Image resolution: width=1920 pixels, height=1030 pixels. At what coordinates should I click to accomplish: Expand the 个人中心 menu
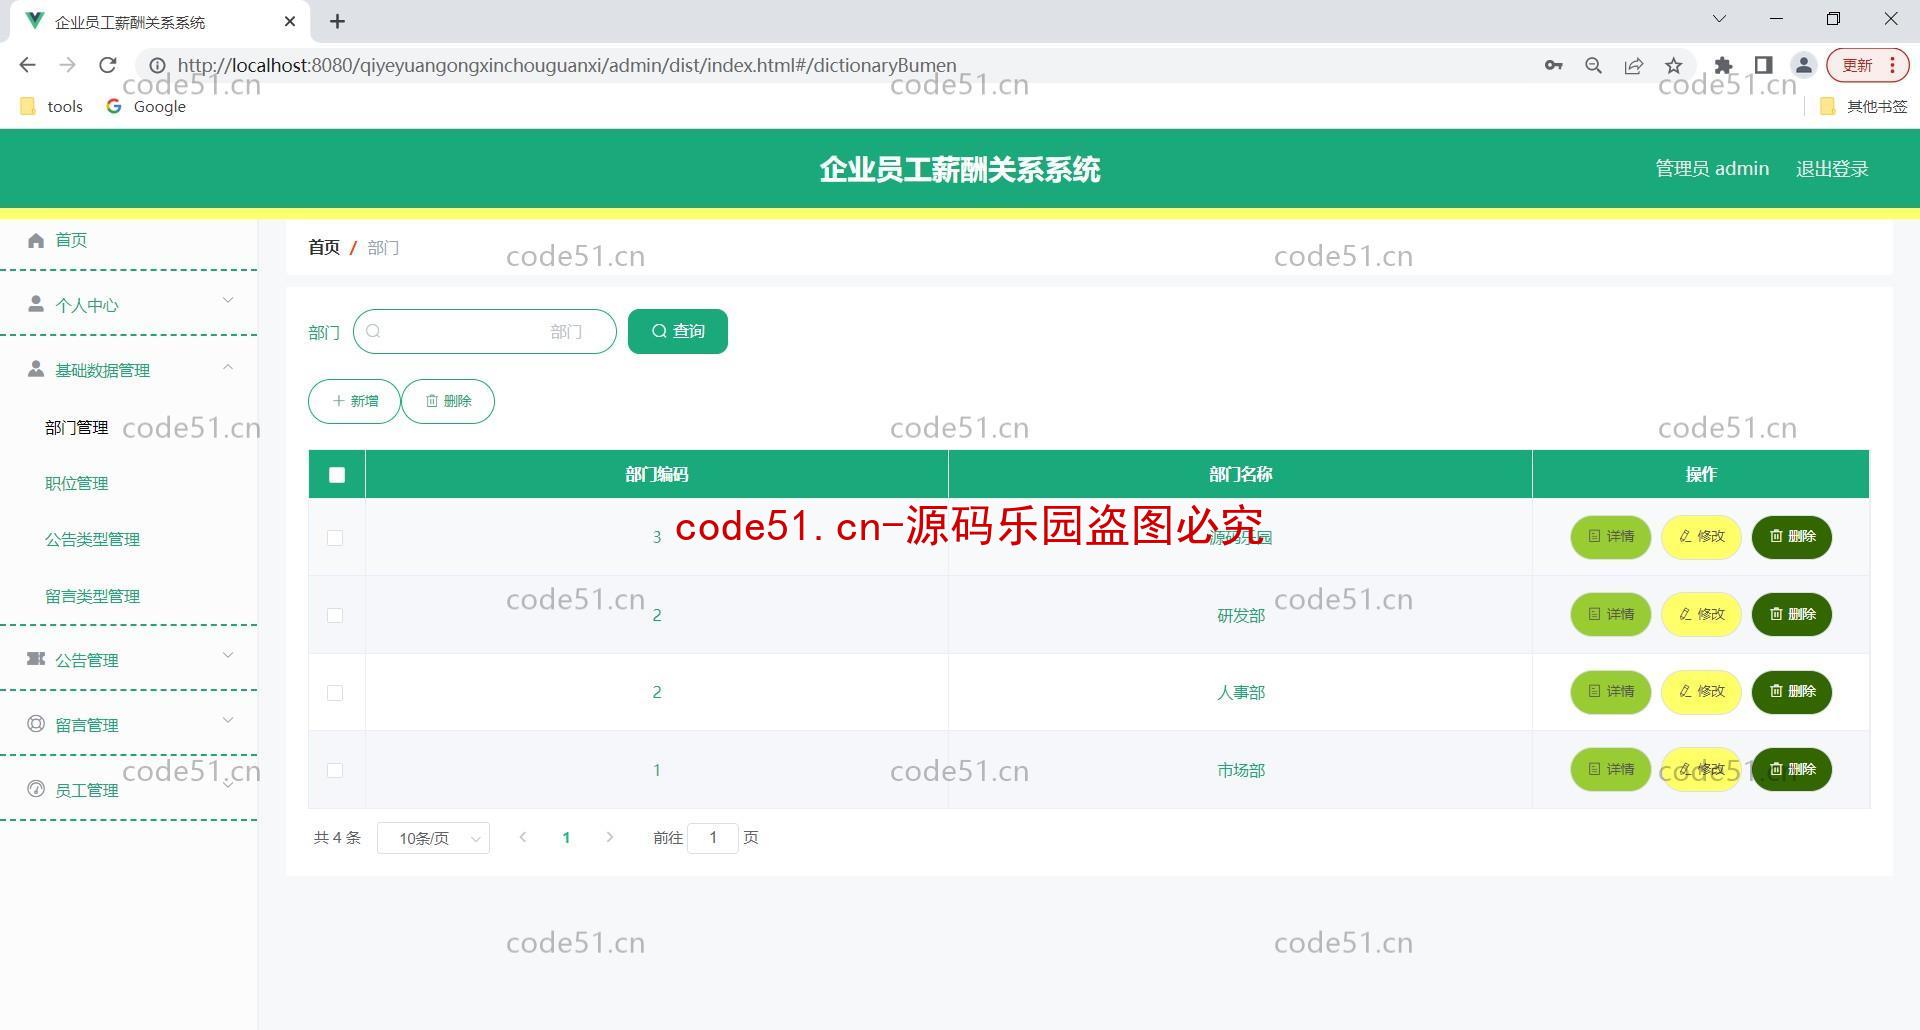[228, 300]
